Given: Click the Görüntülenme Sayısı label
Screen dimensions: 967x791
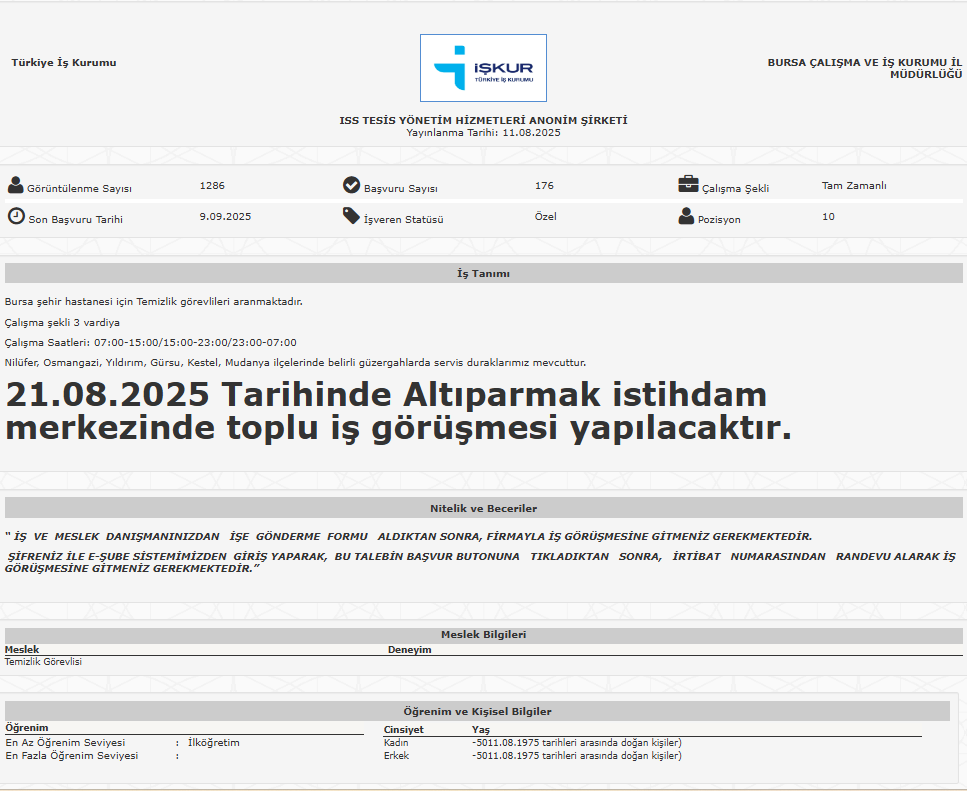Looking at the screenshot, I should (x=80, y=189).
